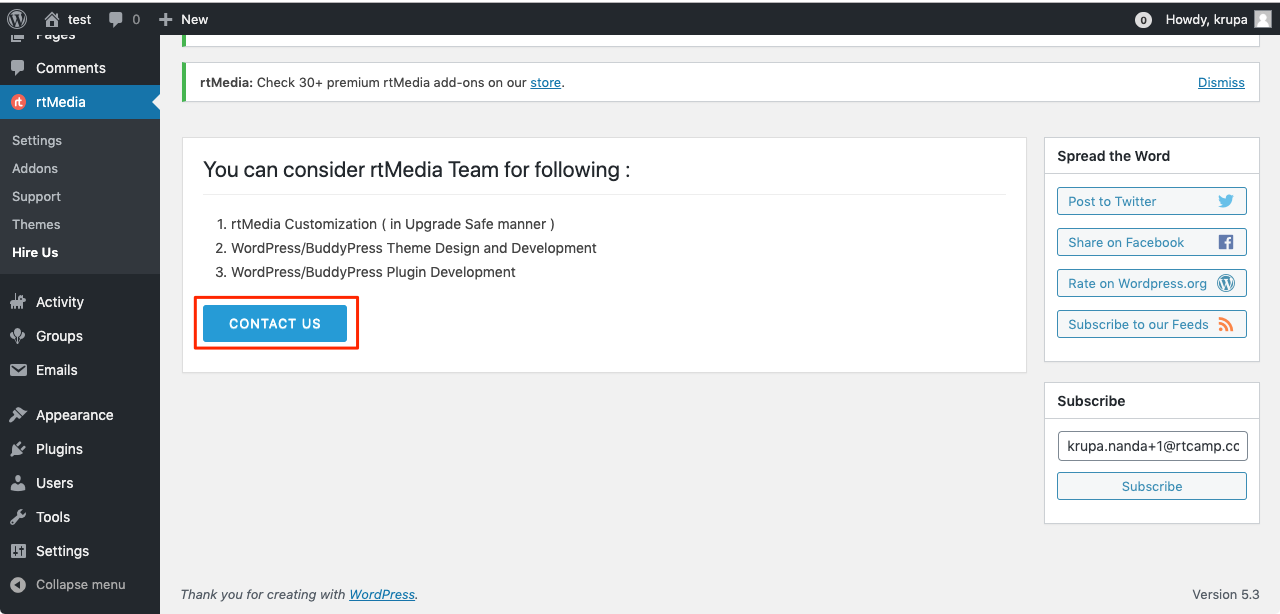The image size is (1280, 614).
Task: Click the CONTACT US button
Action: tap(274, 323)
